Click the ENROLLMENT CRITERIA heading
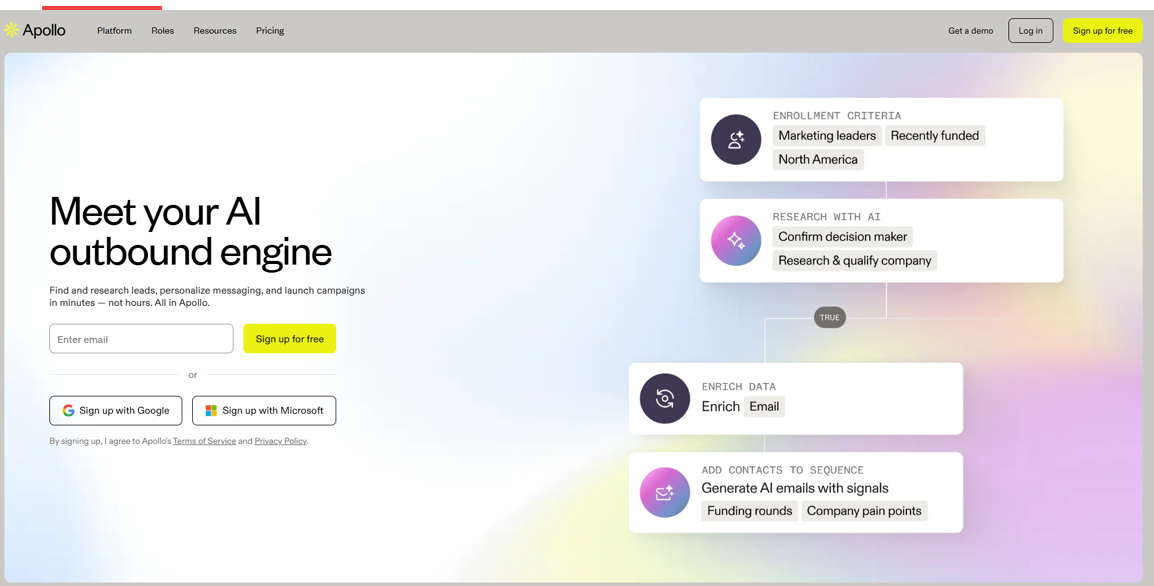1154x586 pixels. pyautogui.click(x=837, y=116)
